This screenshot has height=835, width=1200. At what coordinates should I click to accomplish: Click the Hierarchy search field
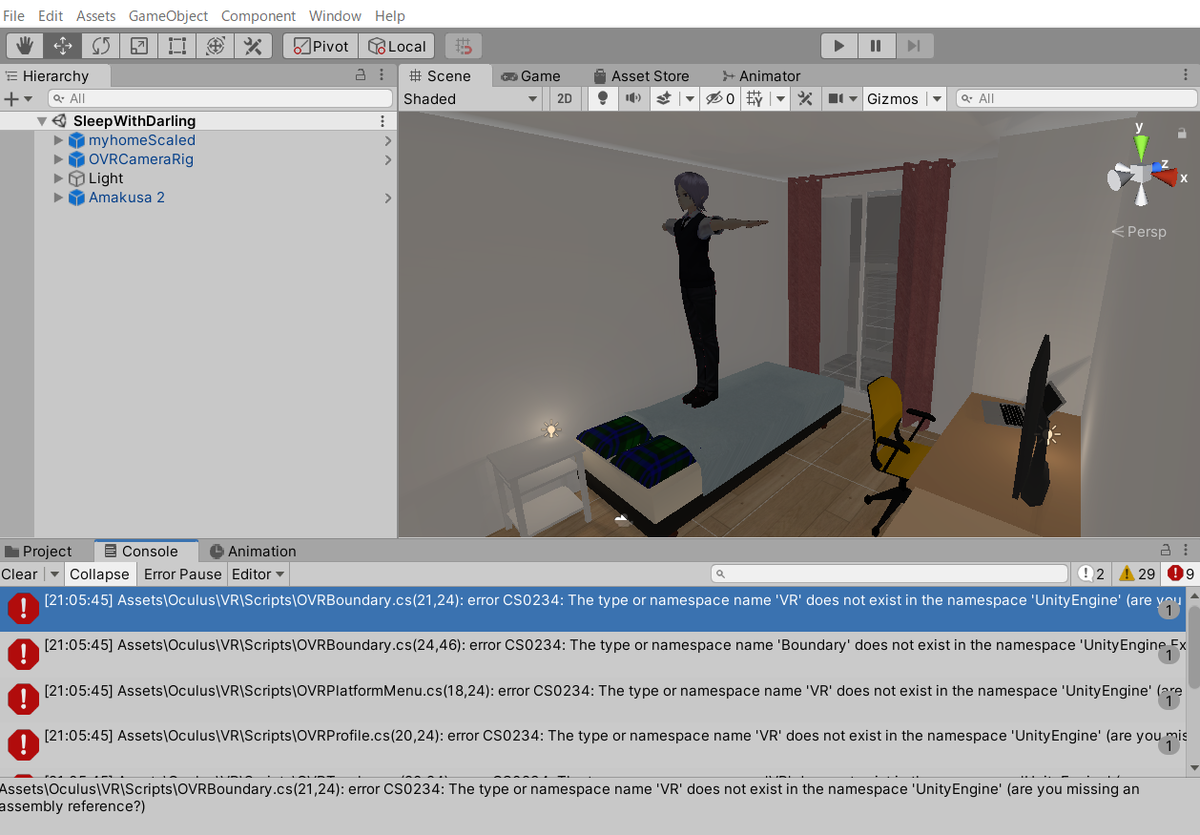tap(221, 99)
